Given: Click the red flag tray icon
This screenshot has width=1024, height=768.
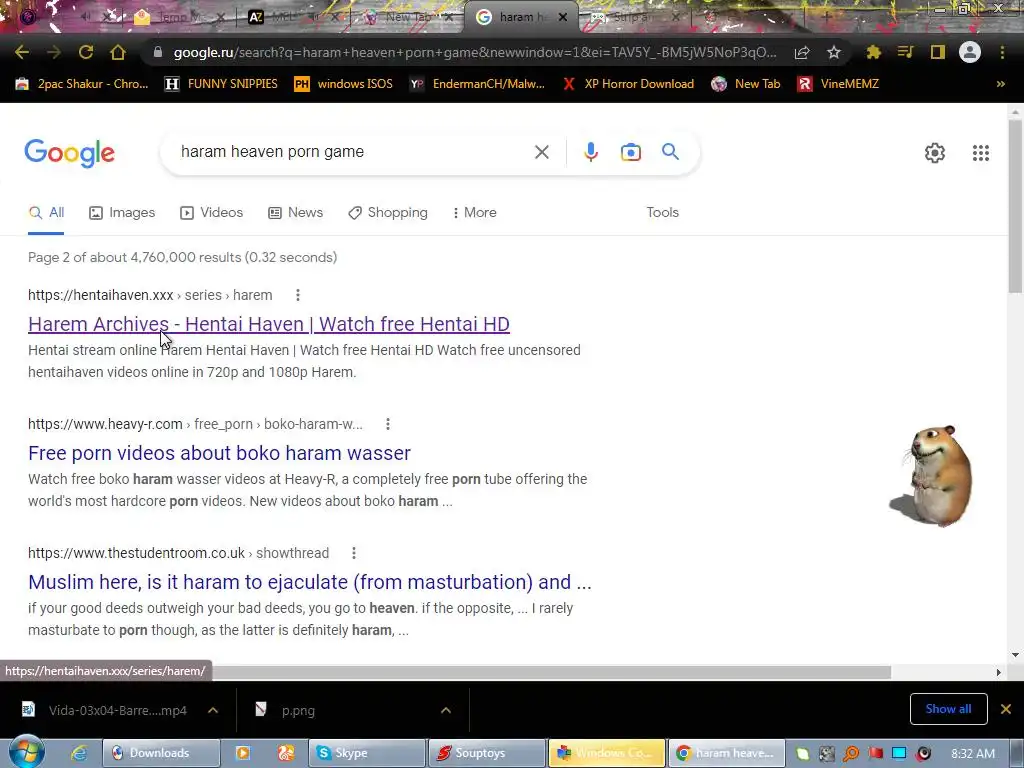Looking at the screenshot, I should click(x=875, y=754).
